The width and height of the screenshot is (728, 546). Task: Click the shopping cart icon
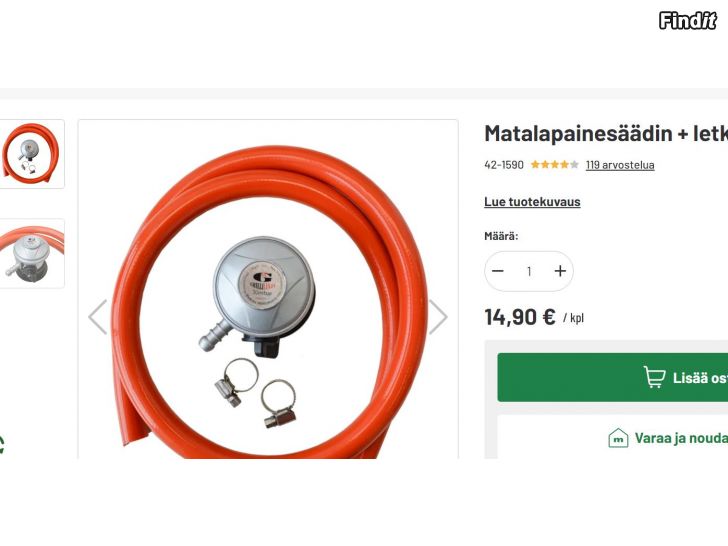tap(655, 377)
